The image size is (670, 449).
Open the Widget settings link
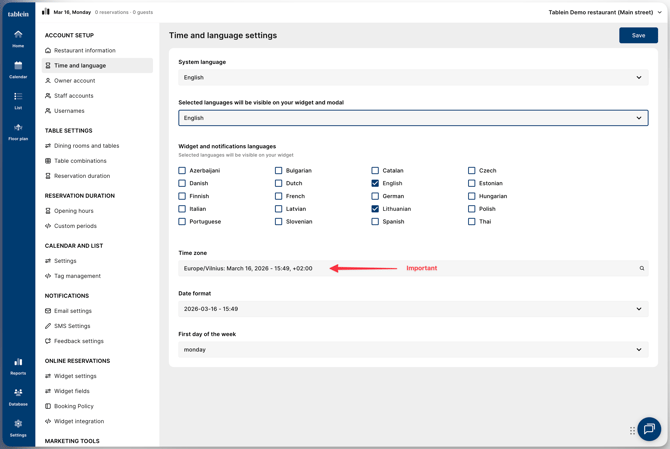point(75,376)
